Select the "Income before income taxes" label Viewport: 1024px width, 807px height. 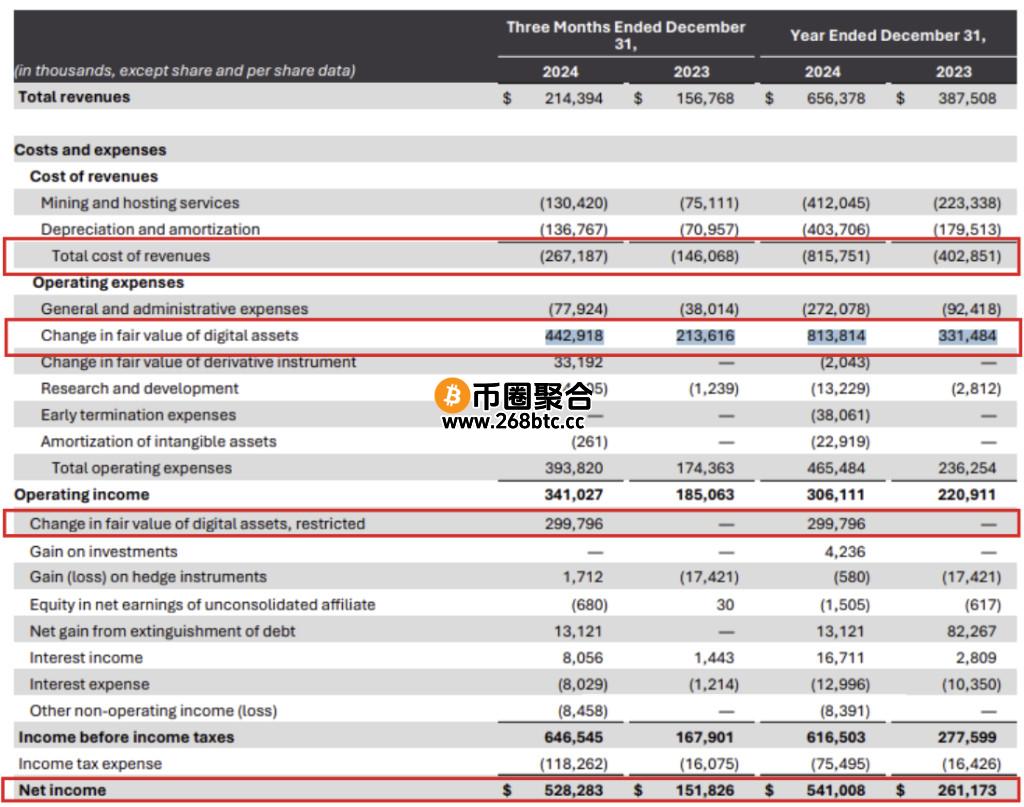(x=126, y=737)
